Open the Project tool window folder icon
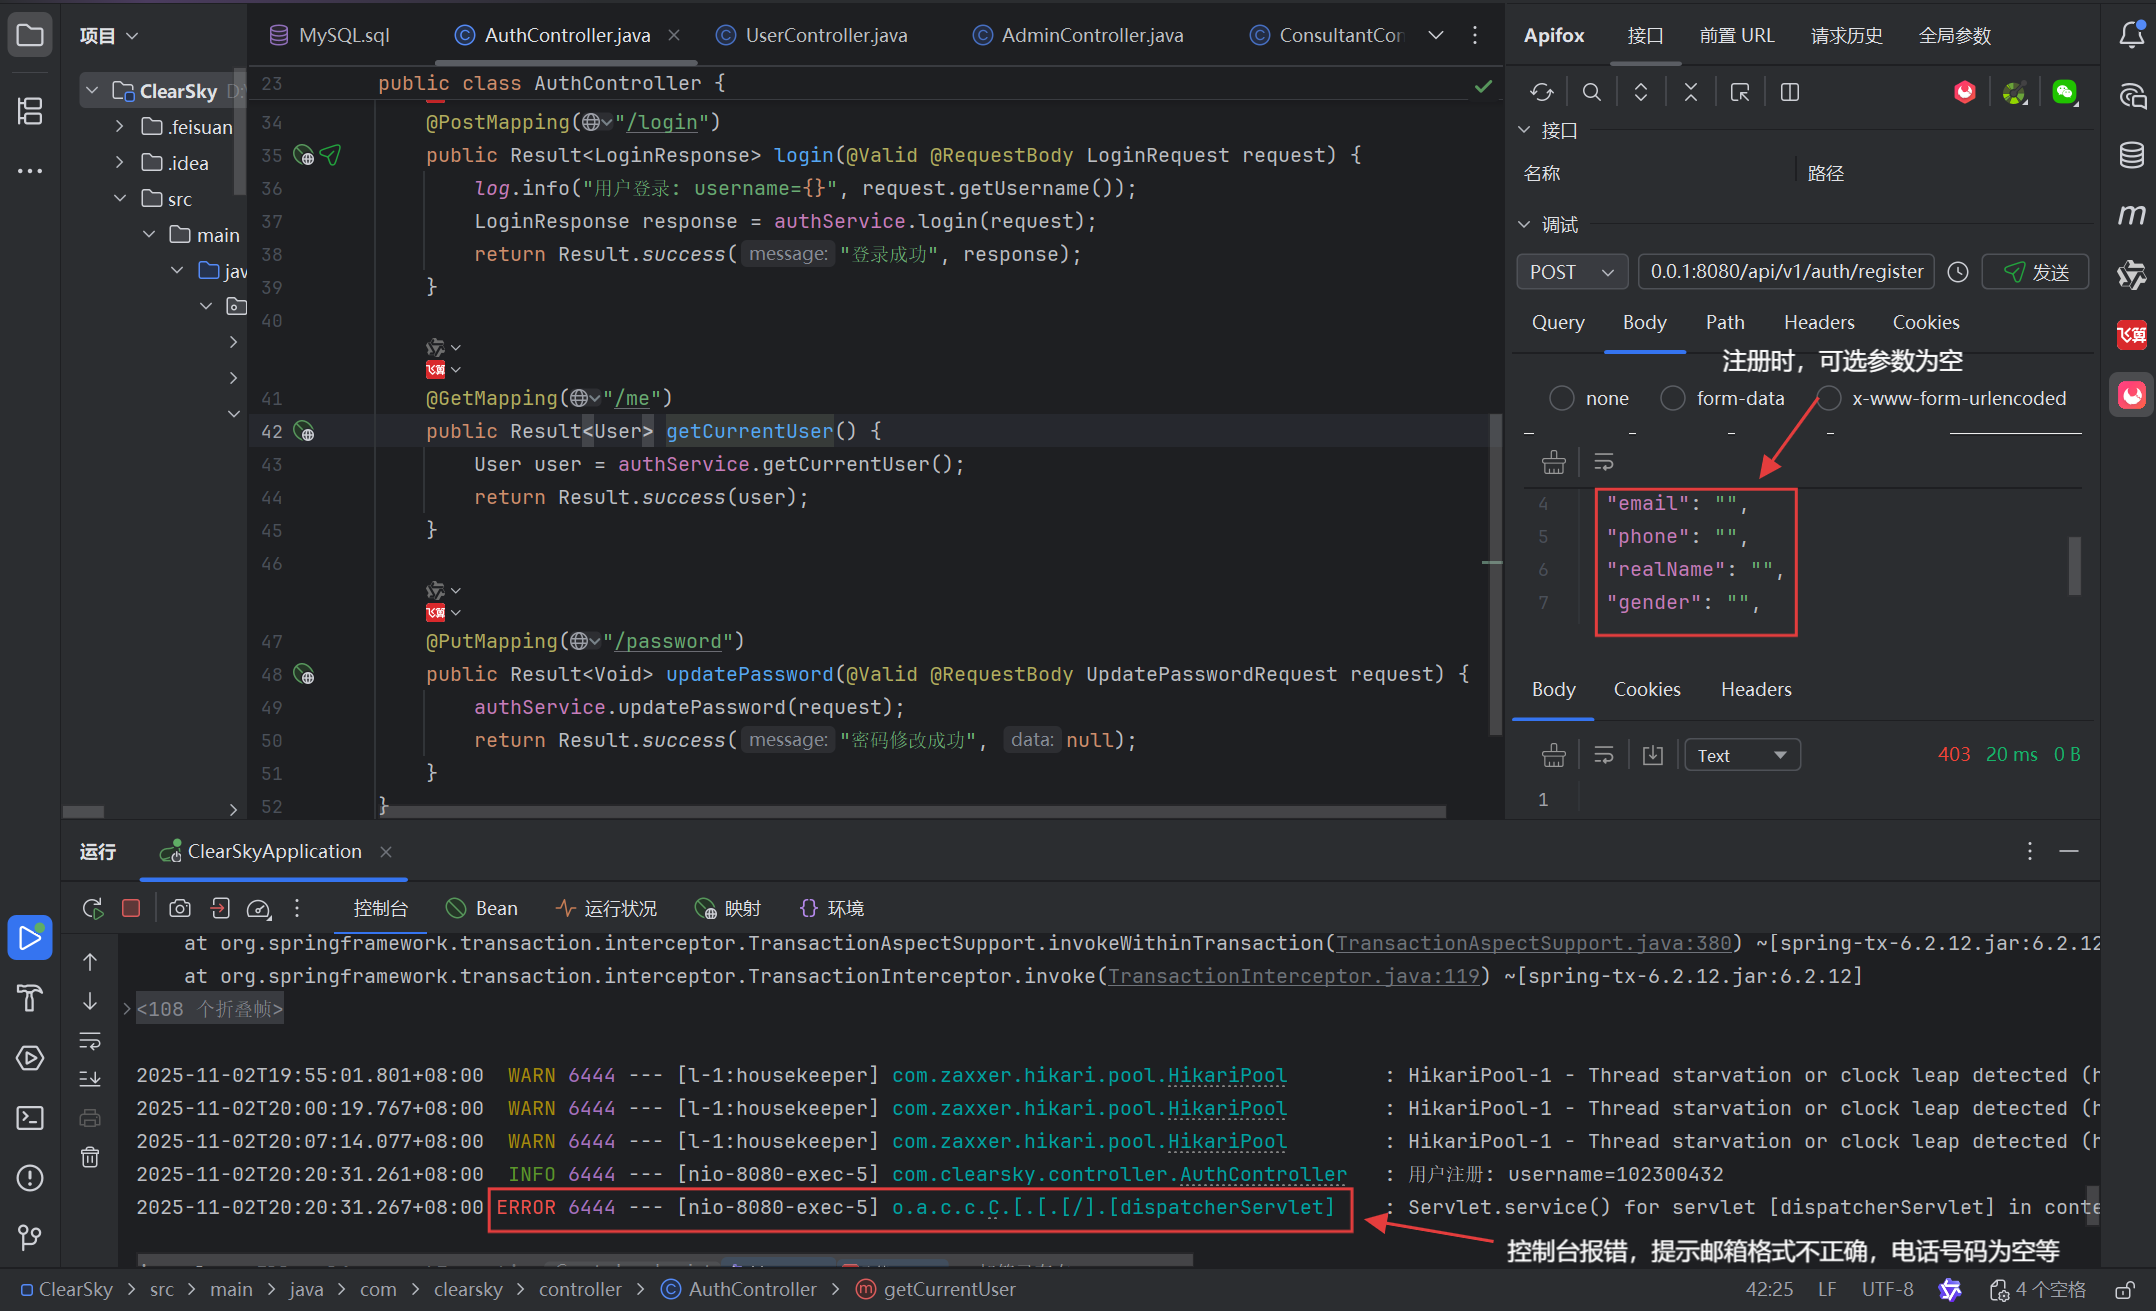 (30, 36)
